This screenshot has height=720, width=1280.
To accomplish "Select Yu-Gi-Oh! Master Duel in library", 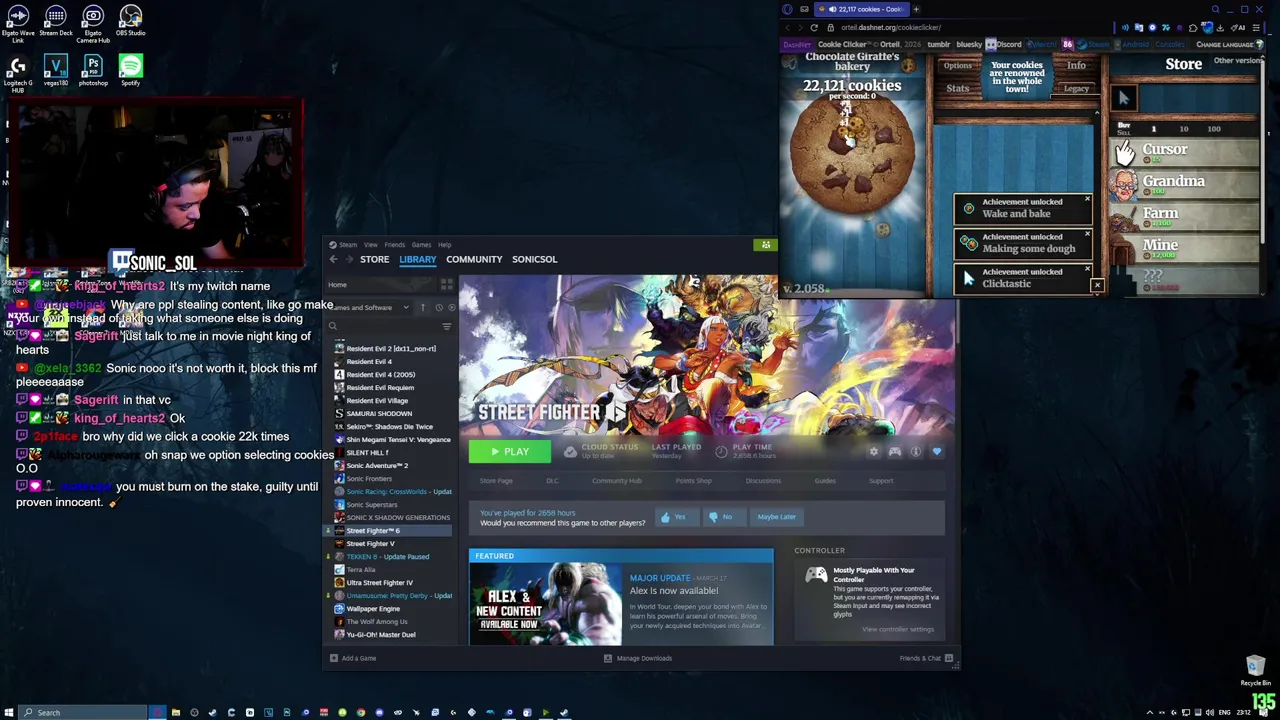I will coord(380,634).
